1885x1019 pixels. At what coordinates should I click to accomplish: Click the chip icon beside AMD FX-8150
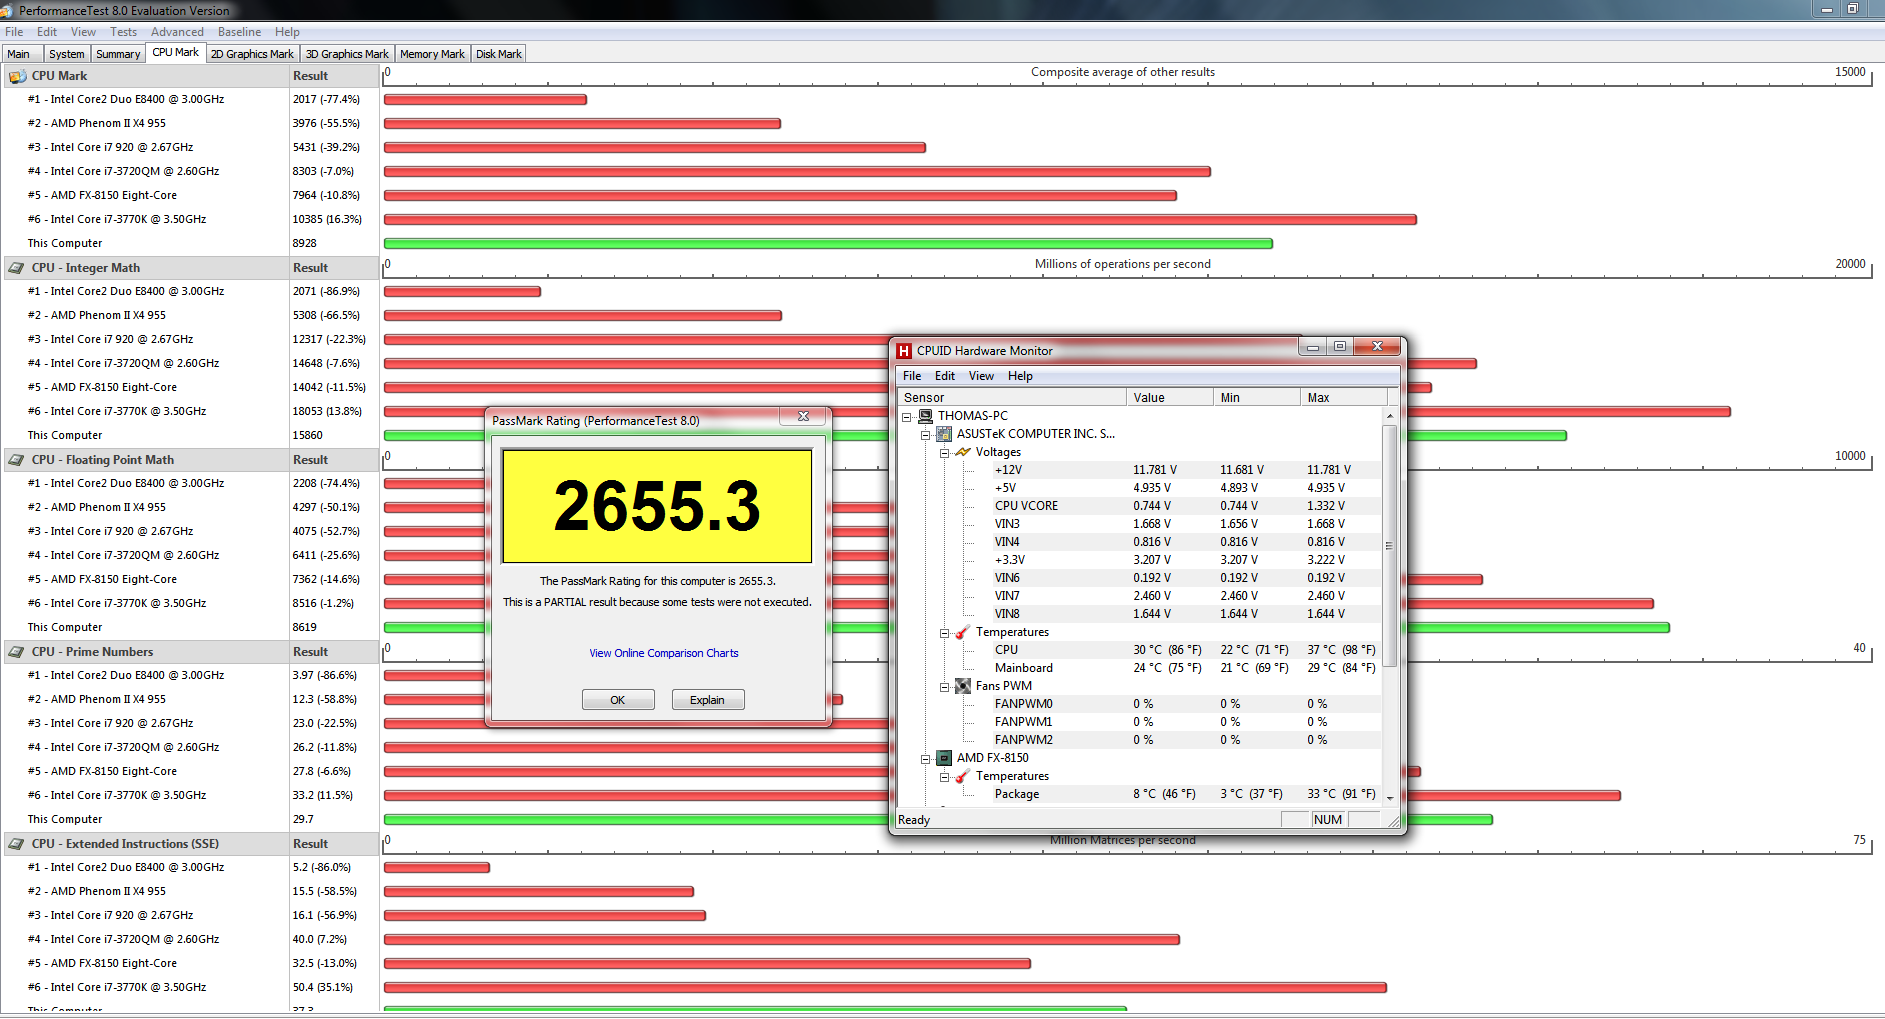click(x=944, y=758)
